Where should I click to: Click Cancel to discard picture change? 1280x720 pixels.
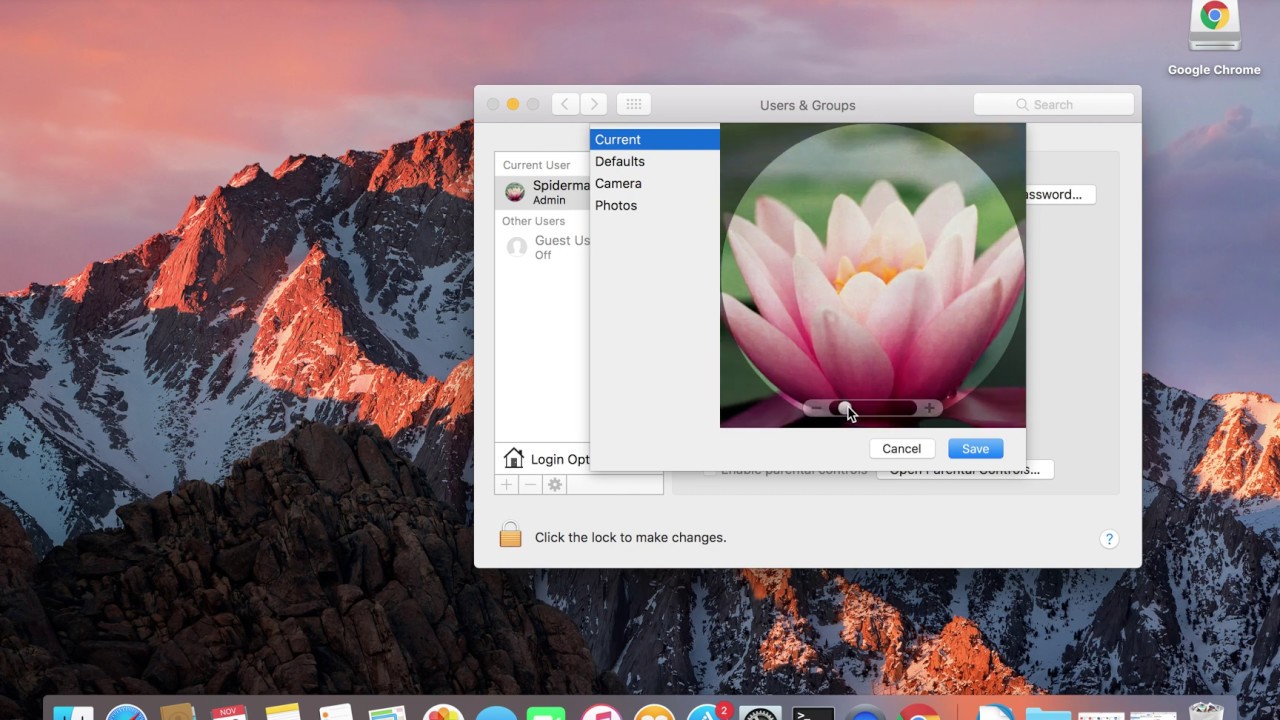click(x=902, y=449)
